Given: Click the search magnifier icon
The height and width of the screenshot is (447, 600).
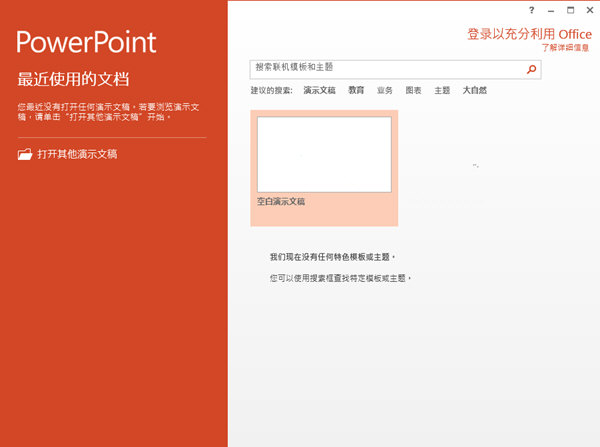Looking at the screenshot, I should point(531,69).
